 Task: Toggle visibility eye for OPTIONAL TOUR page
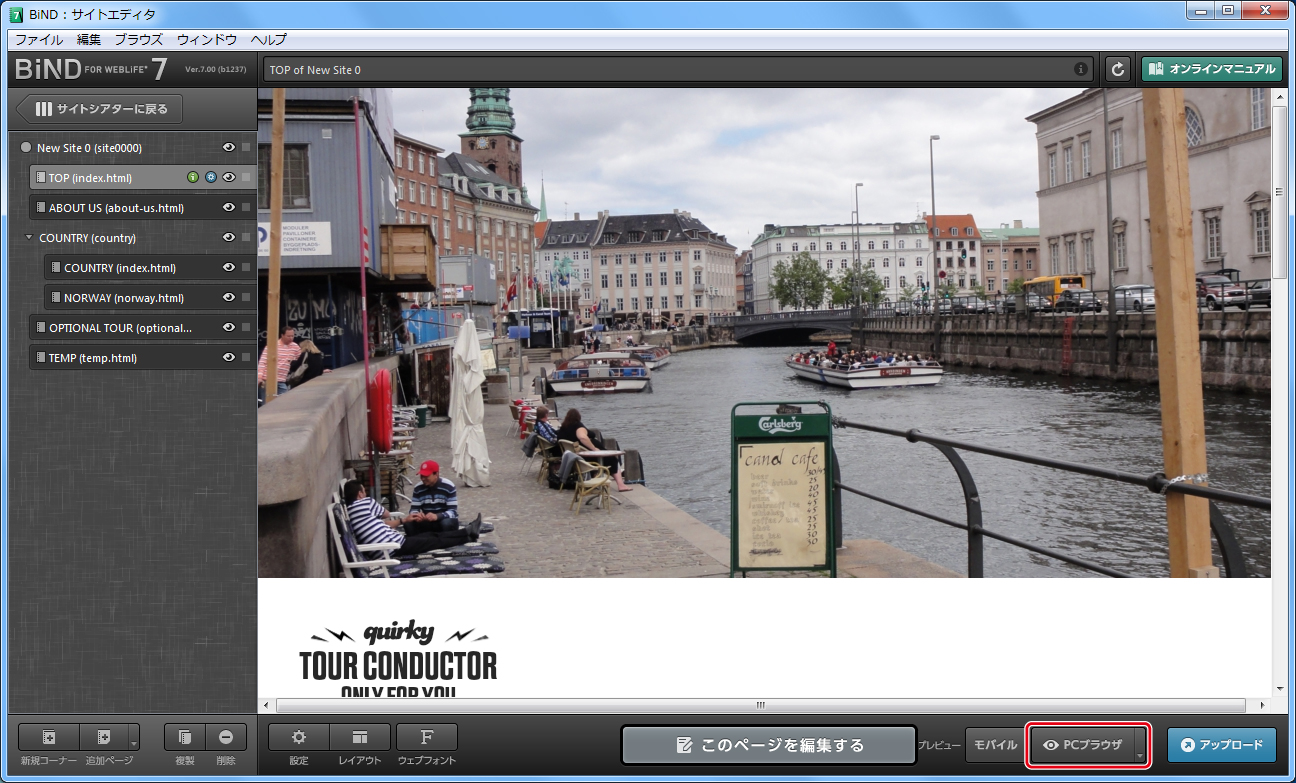[229, 328]
